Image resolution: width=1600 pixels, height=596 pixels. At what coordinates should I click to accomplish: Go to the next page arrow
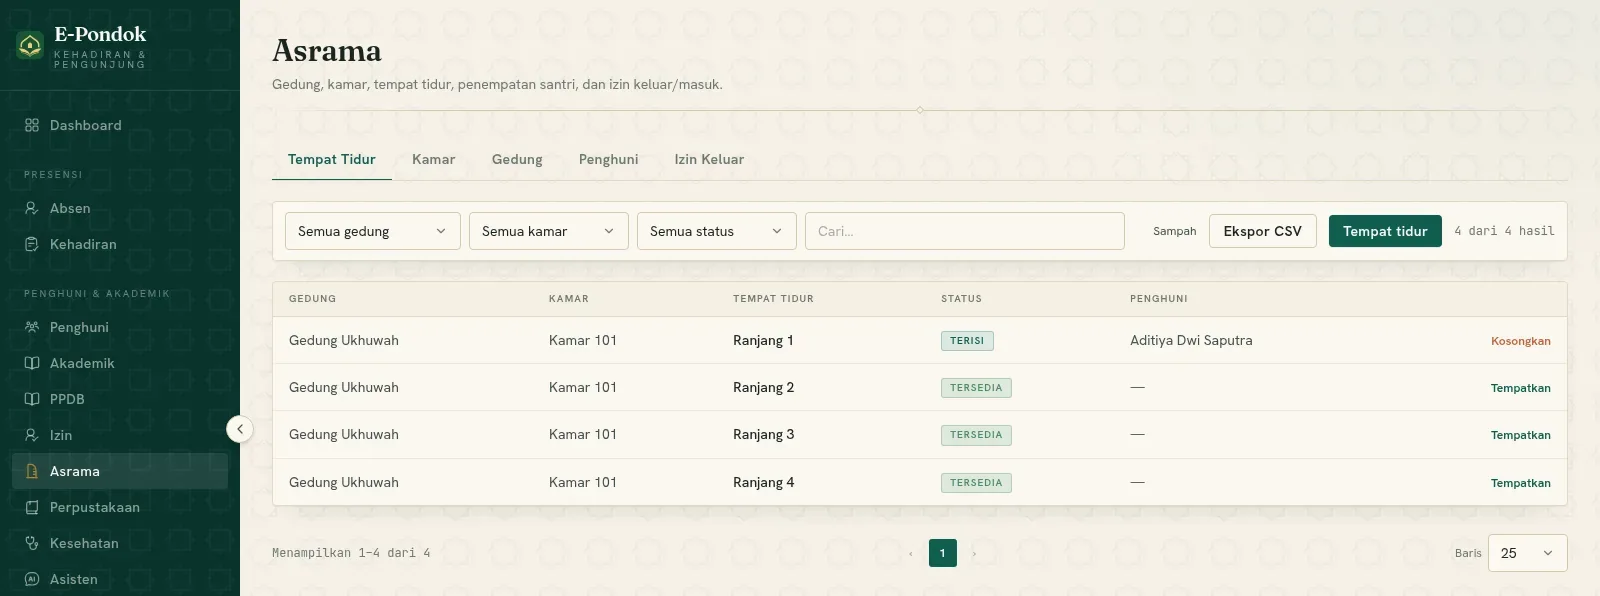coord(974,553)
